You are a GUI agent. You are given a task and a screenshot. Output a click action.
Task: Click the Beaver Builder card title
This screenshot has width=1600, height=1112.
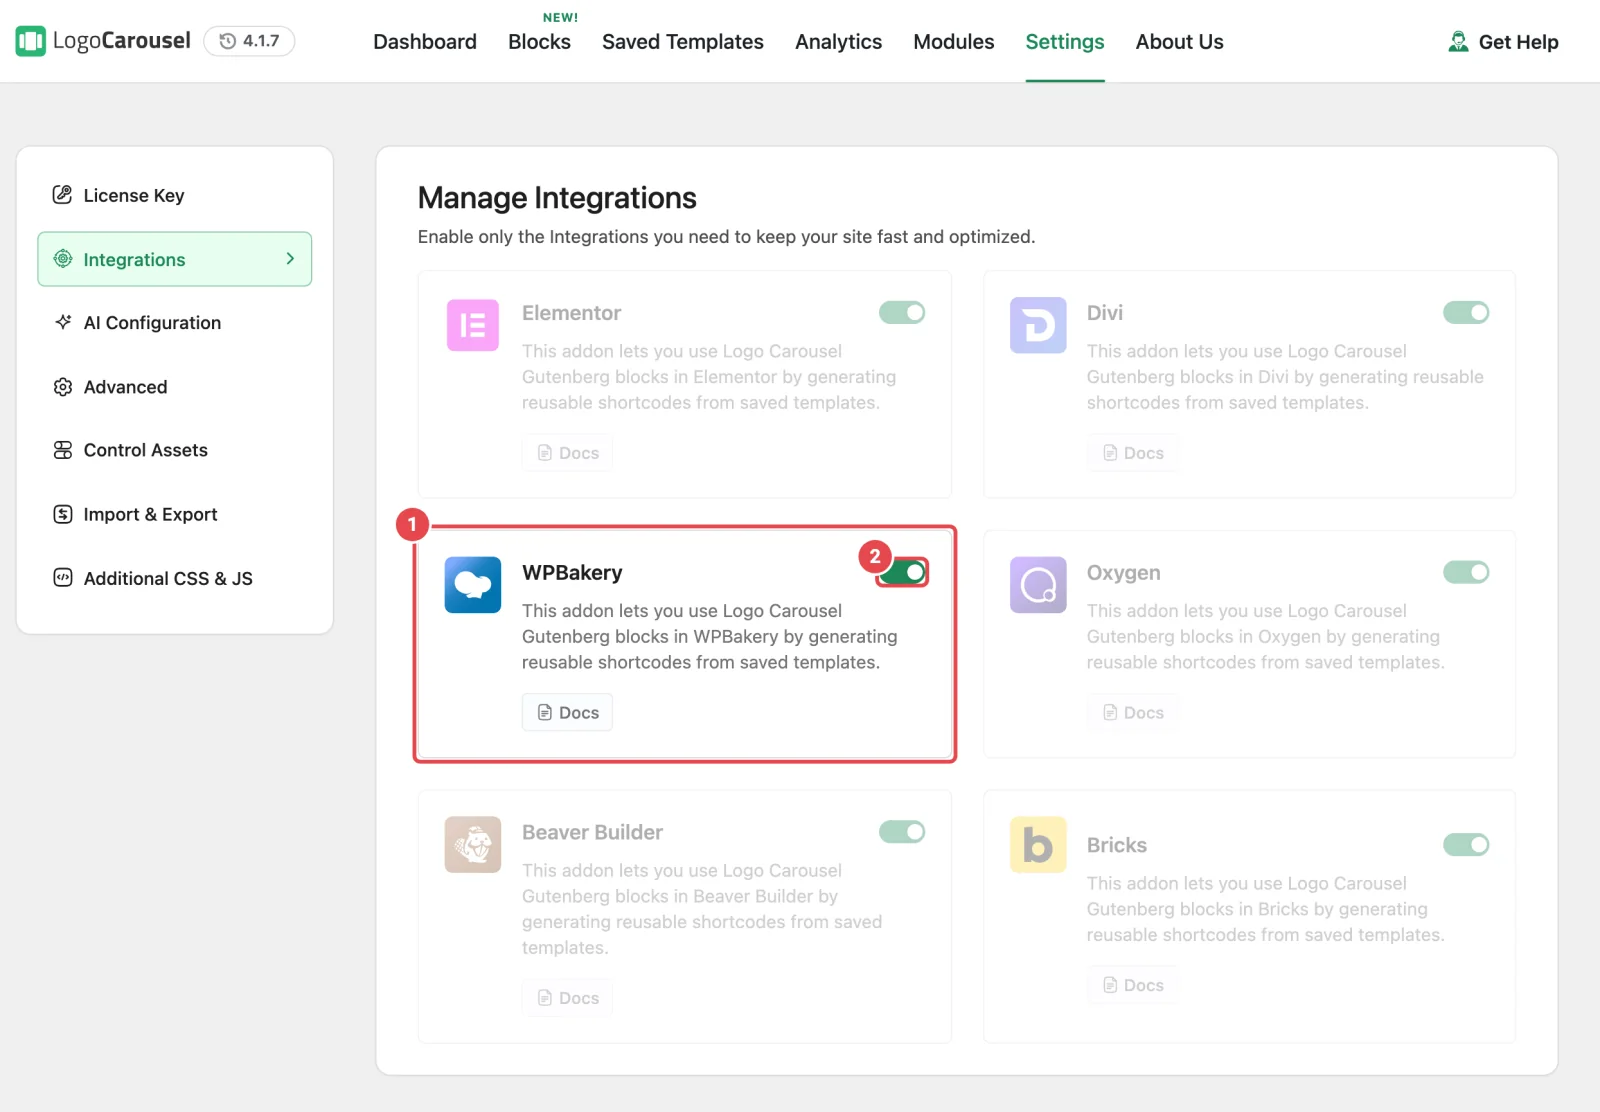tap(592, 832)
